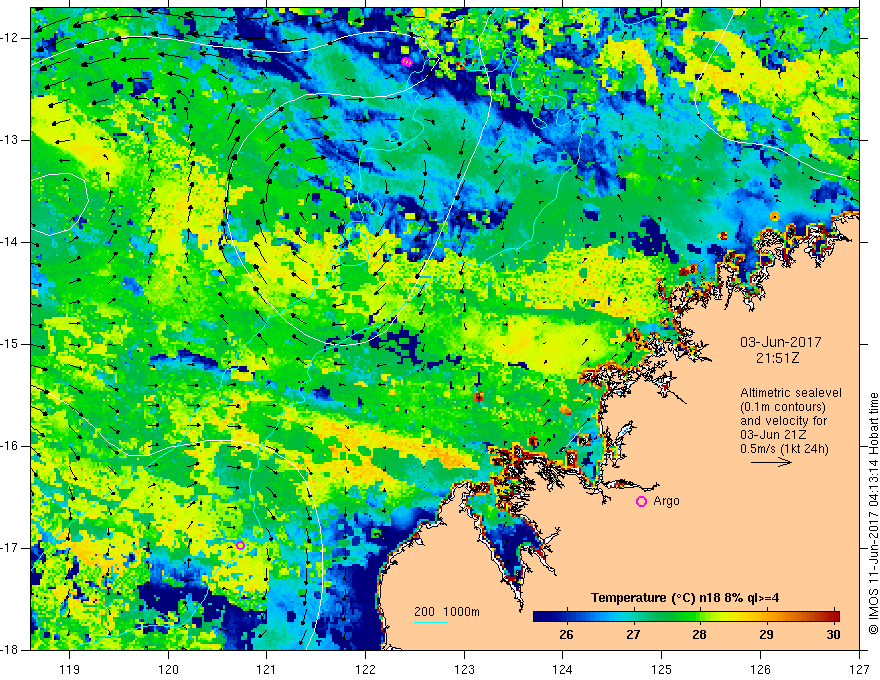Click the '03-Jun 21Z' caption line
The height and width of the screenshot is (680, 880).
pyautogui.click(x=774, y=435)
